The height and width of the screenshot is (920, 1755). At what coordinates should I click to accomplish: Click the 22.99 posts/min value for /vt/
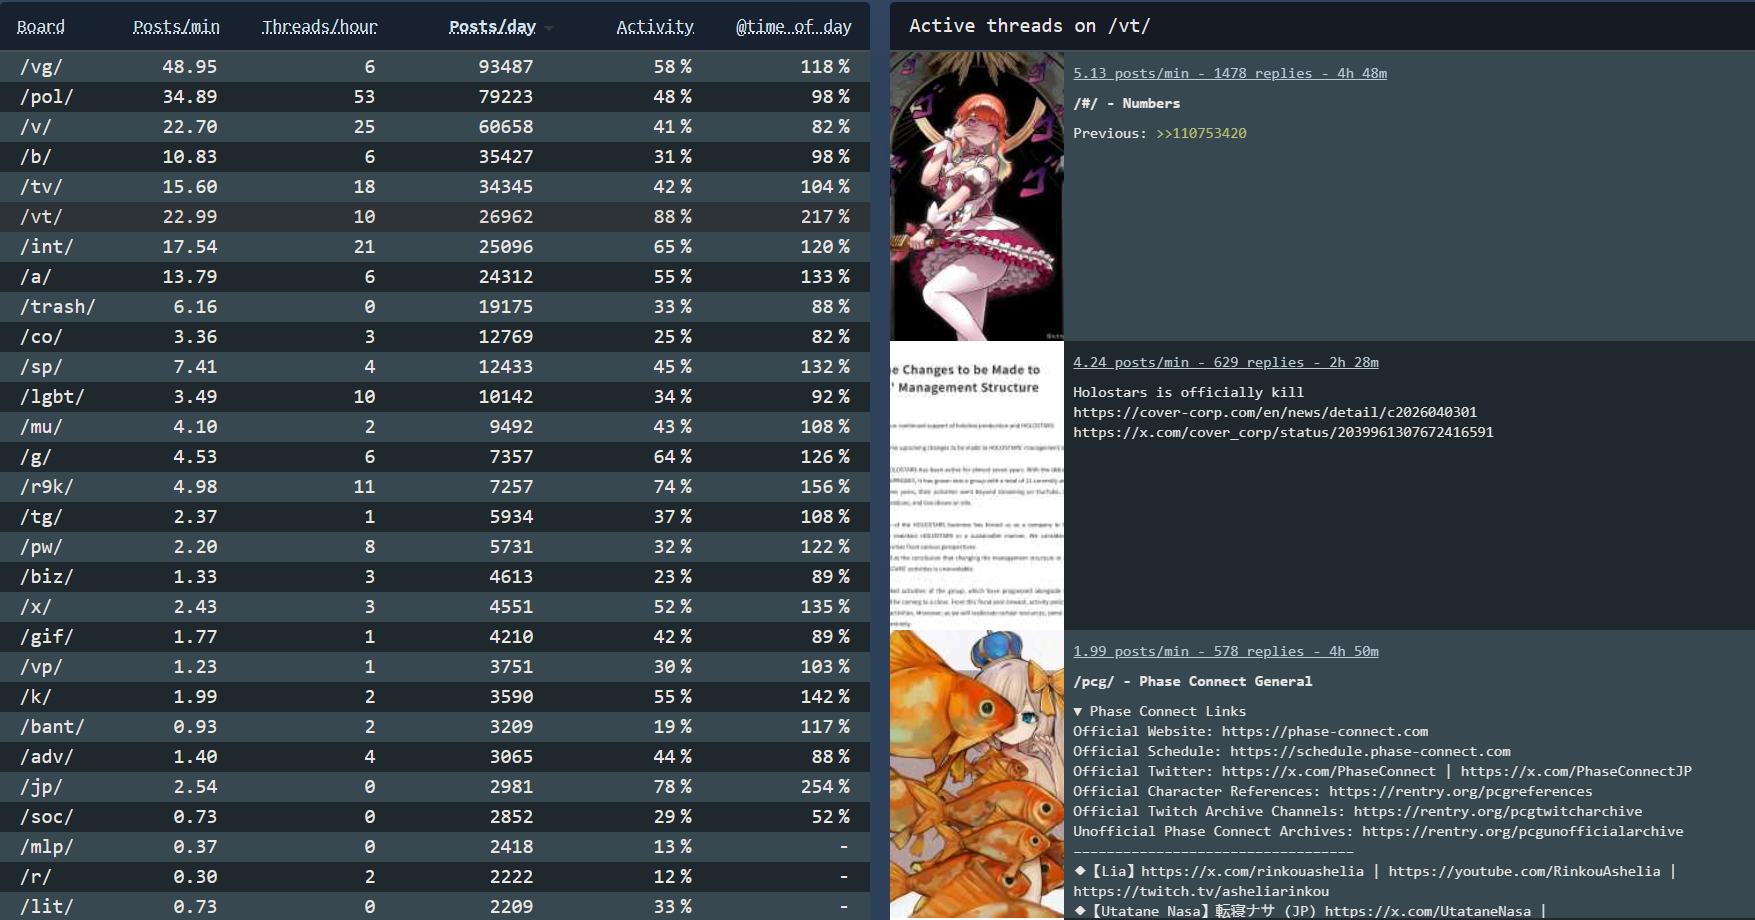coord(190,217)
